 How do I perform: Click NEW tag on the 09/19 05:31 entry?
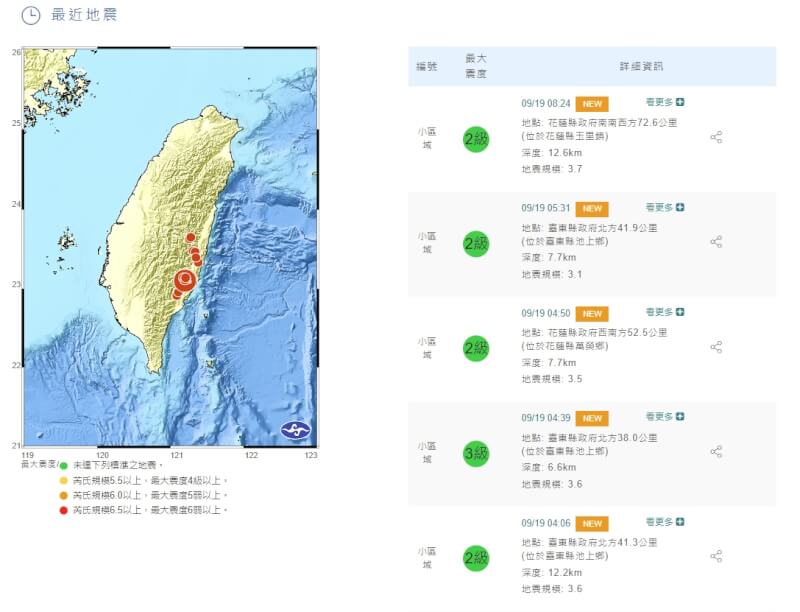[592, 209]
